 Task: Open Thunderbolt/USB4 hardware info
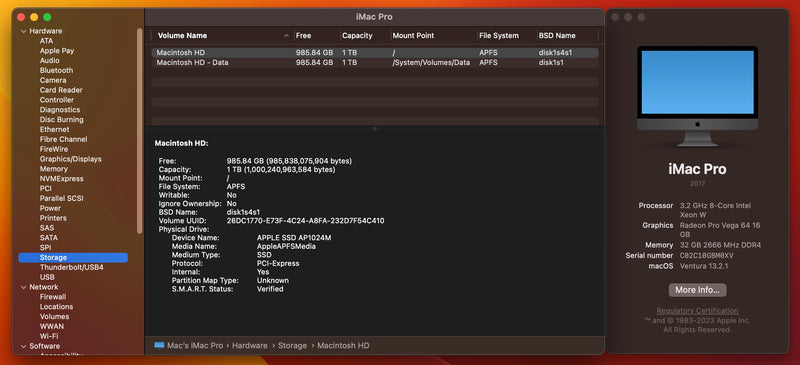[71, 267]
